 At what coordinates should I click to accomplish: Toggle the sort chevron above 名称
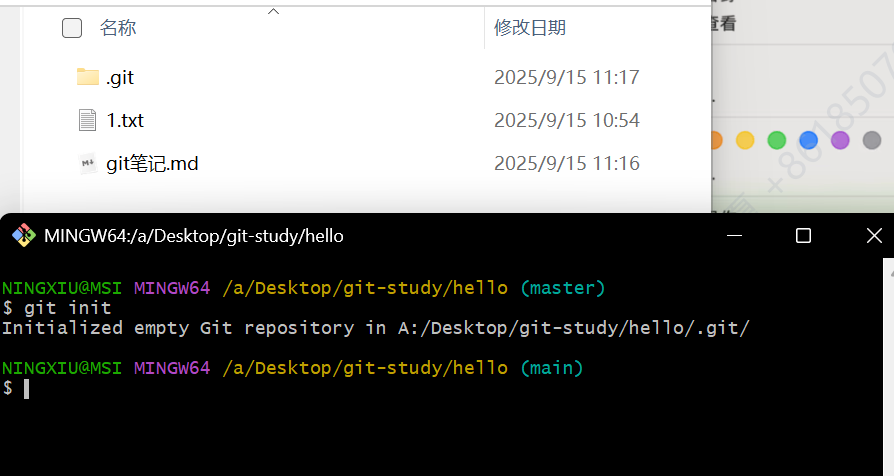pos(273,11)
